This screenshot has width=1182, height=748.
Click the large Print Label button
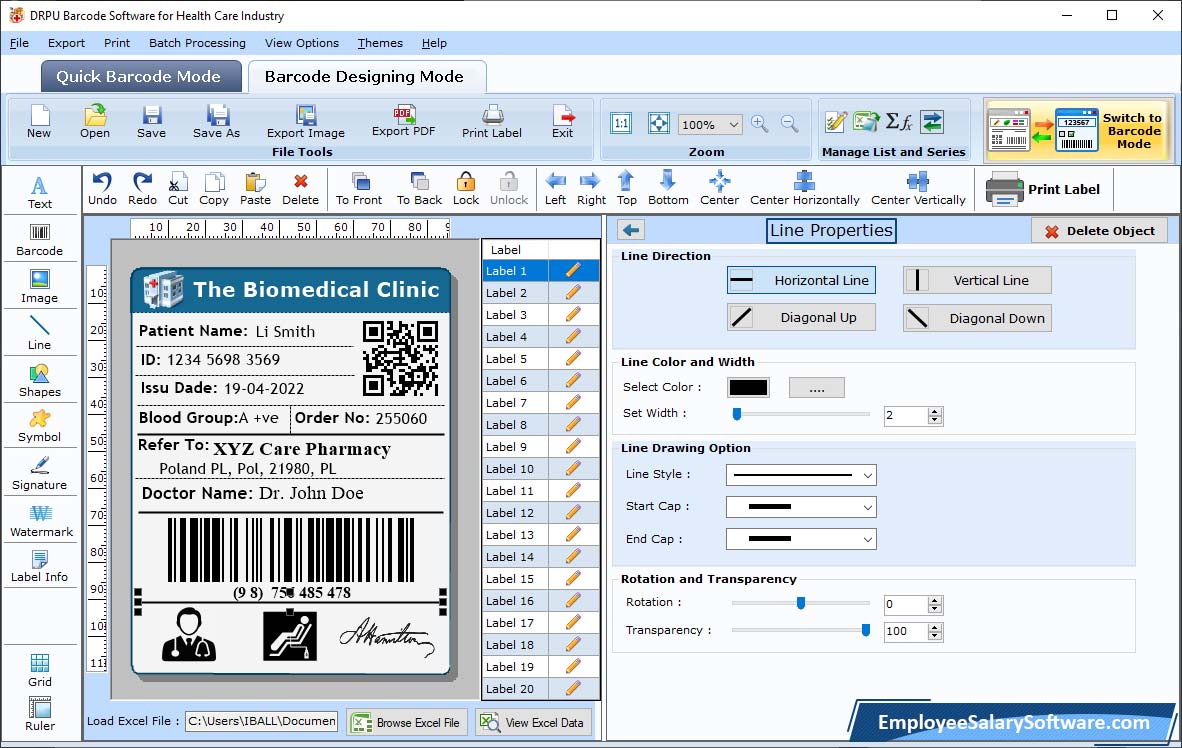[x=1043, y=189]
